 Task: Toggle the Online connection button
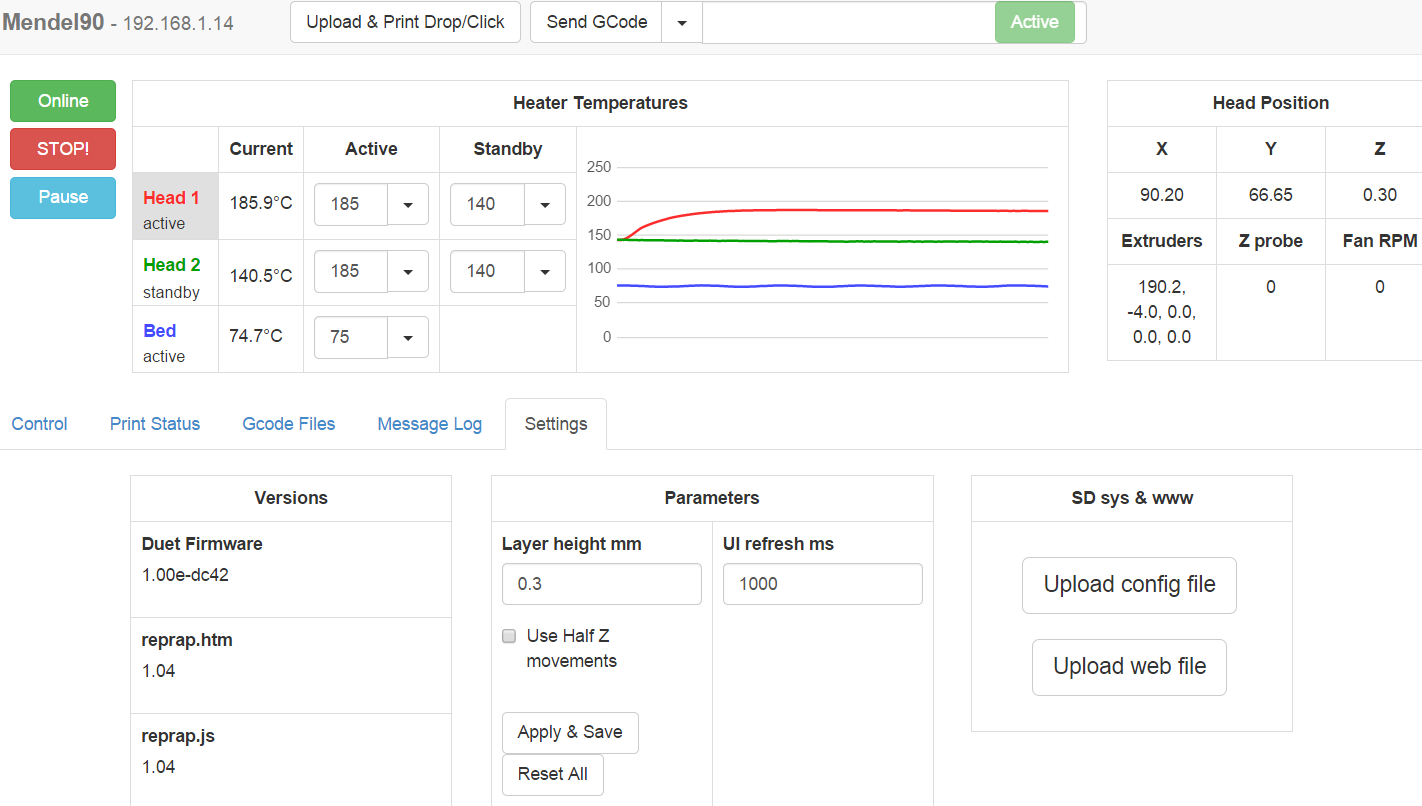[62, 101]
